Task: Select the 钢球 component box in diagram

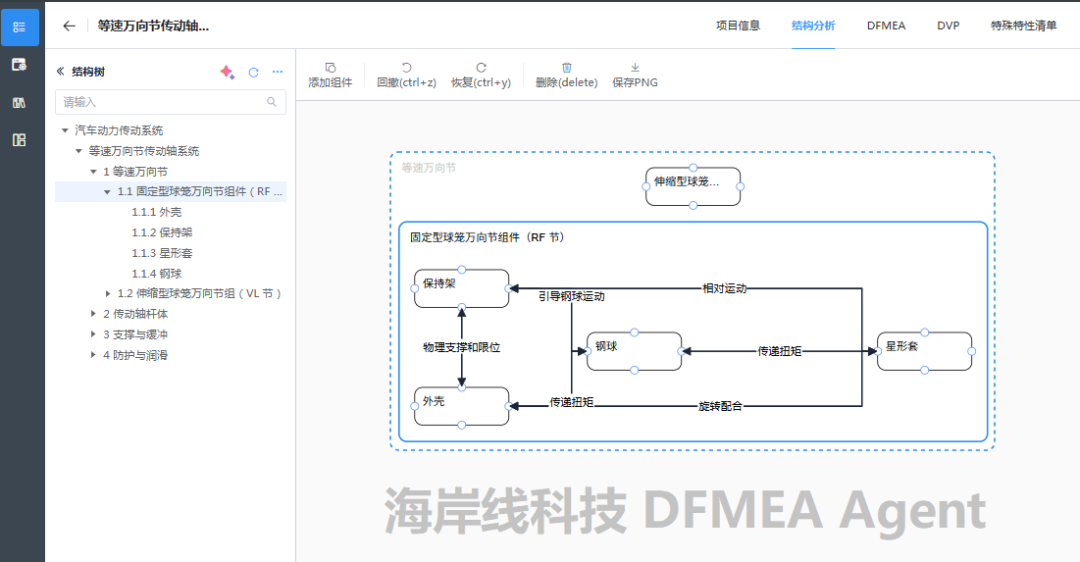Action: tap(634, 351)
